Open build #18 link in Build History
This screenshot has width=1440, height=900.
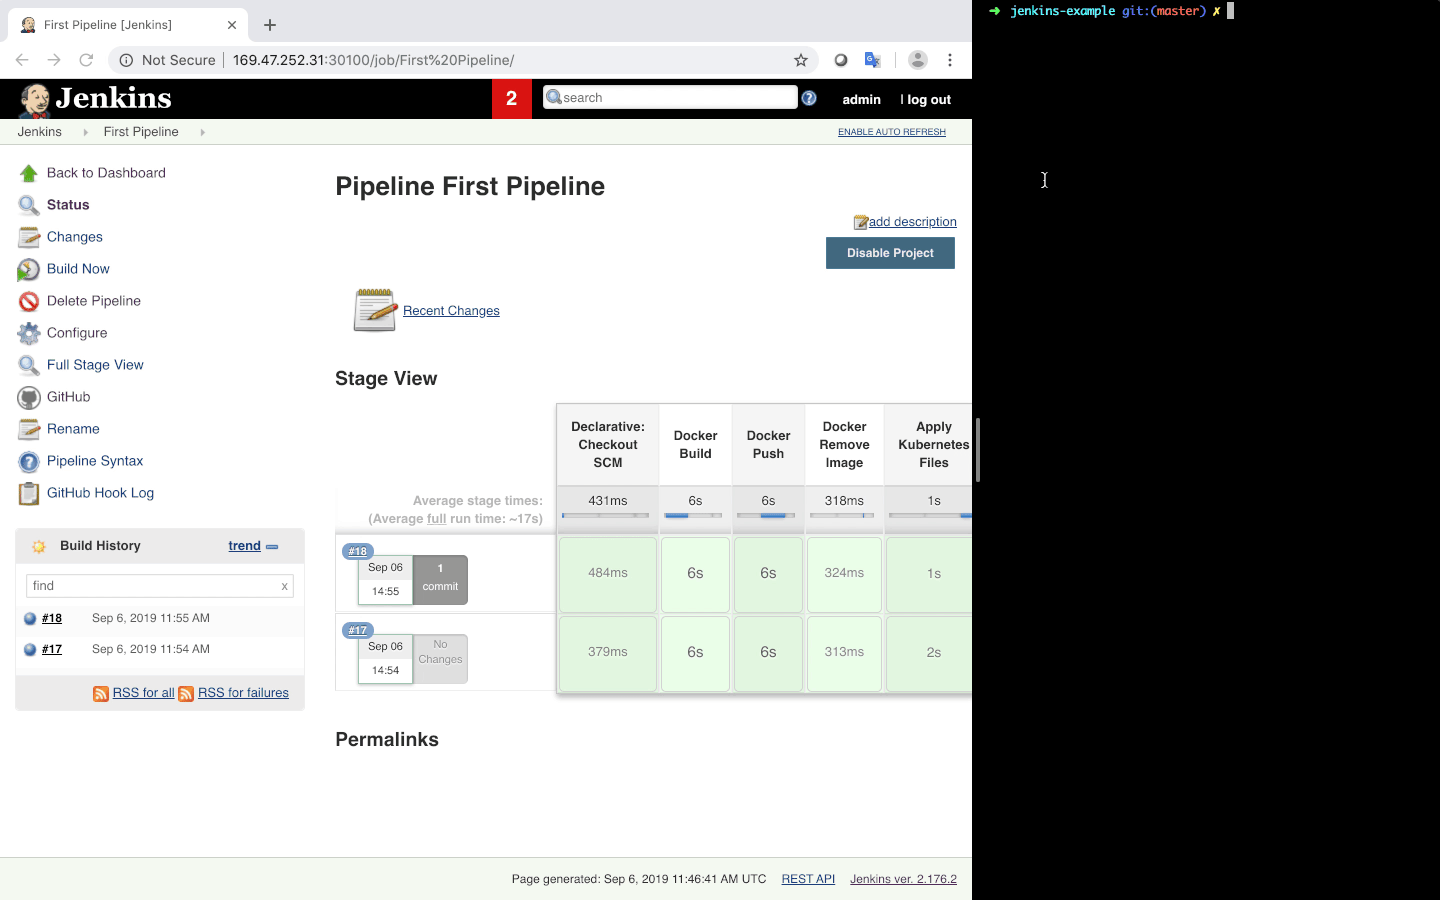point(52,618)
